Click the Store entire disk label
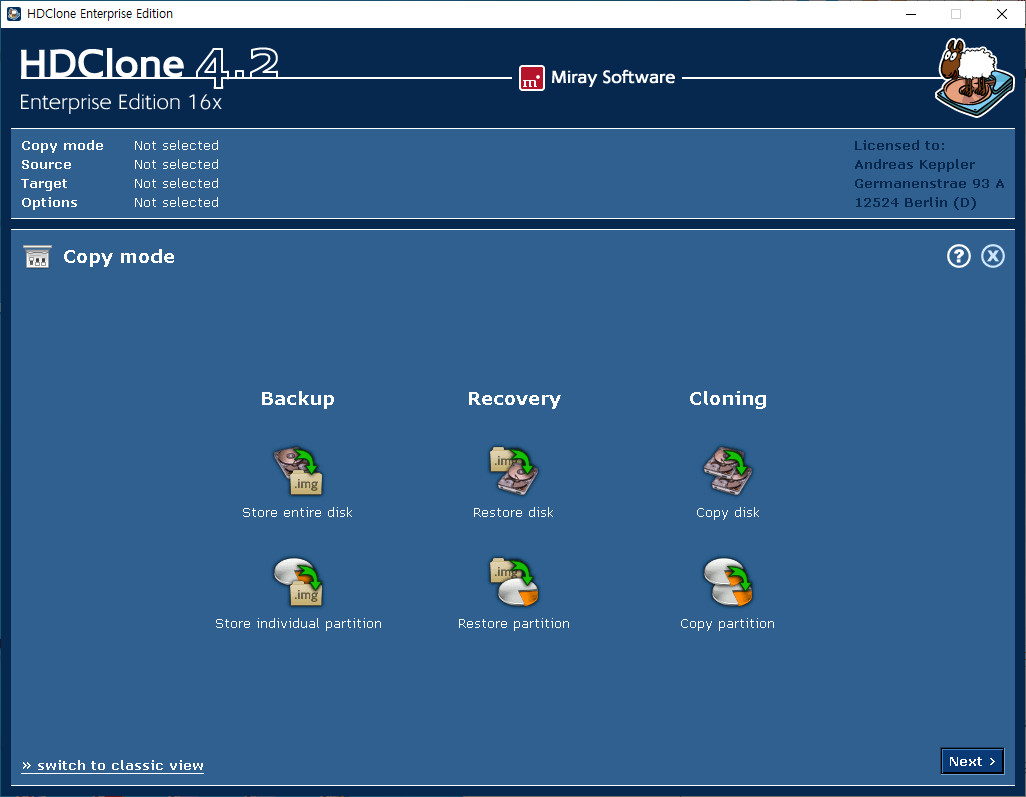The image size is (1026, 797). (x=297, y=512)
